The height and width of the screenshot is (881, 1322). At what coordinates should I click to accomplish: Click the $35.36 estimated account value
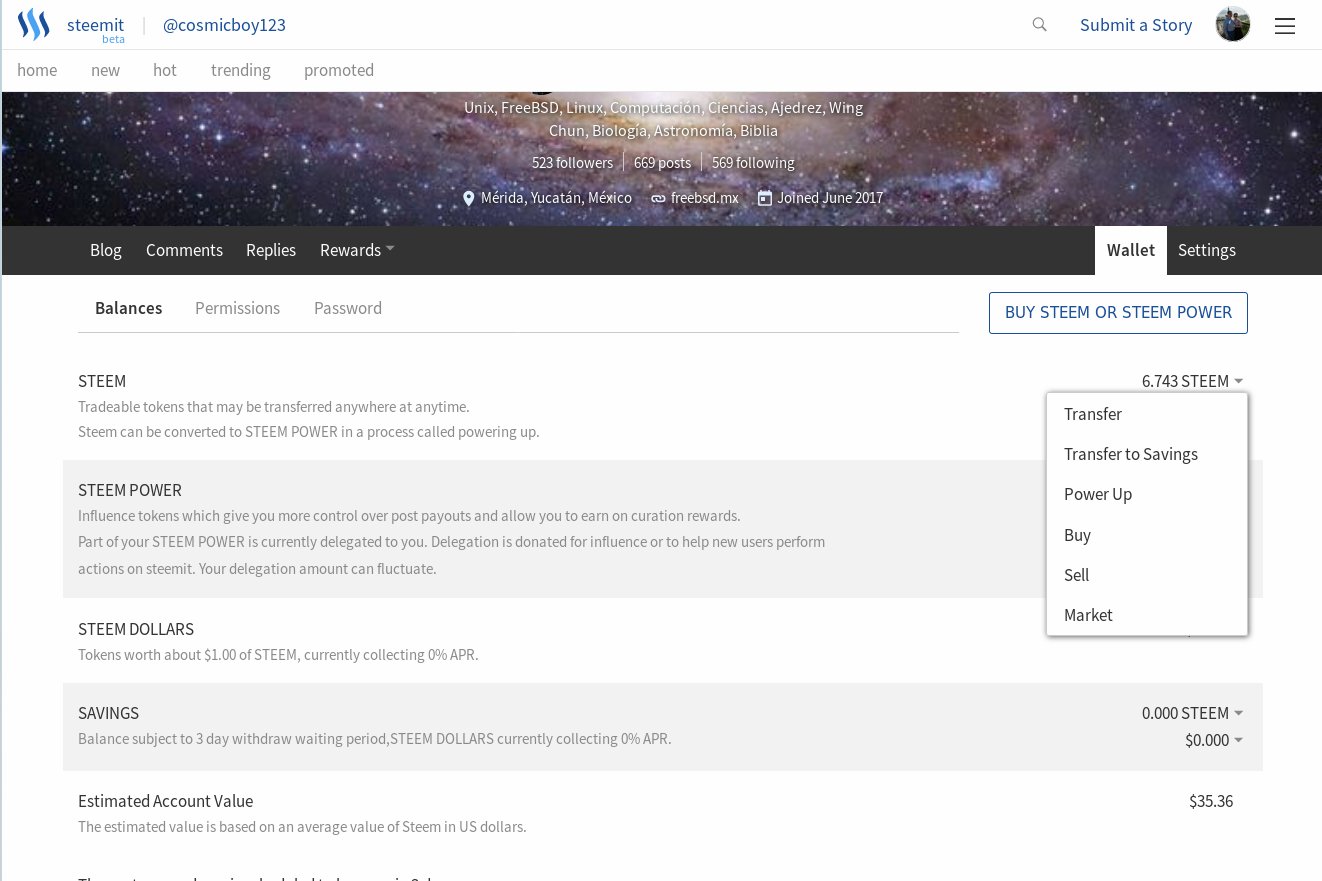(1210, 801)
